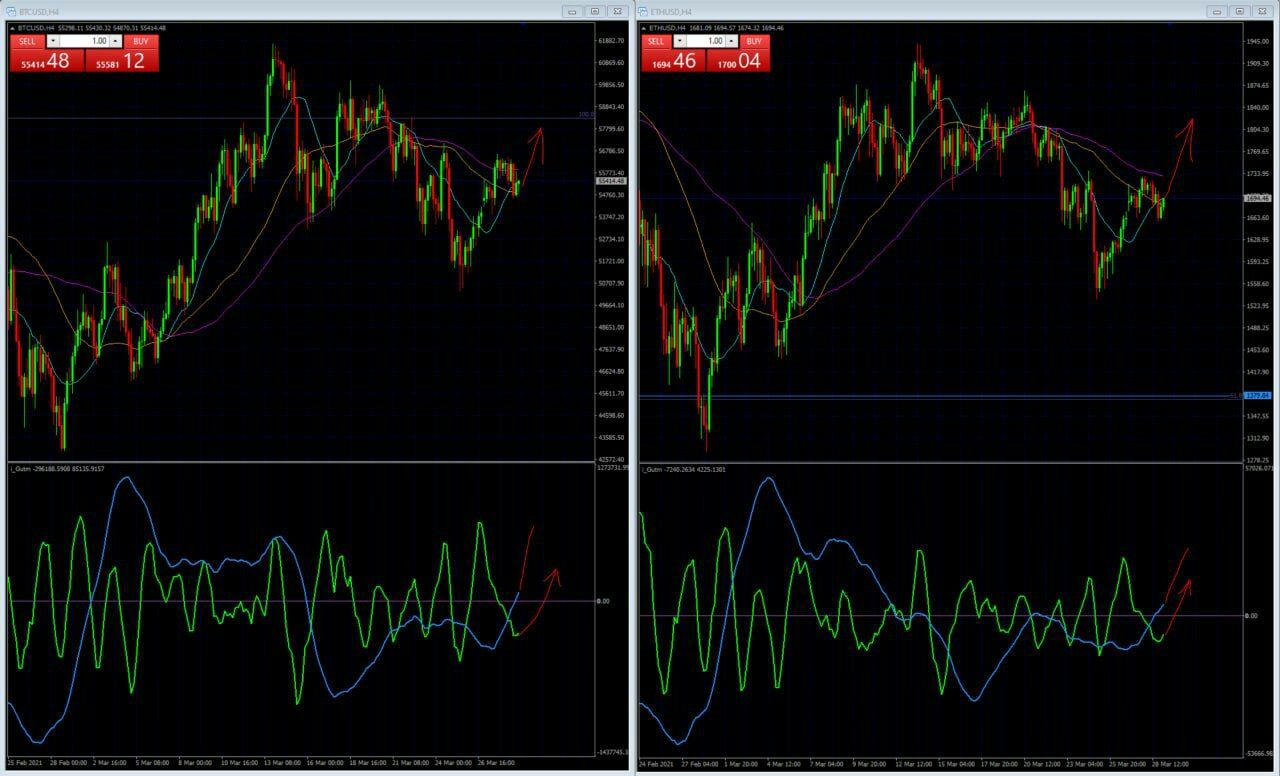Click the ETHUSD ask price tile 1700 04
1280x776 pixels.
pyautogui.click(x=738, y=61)
